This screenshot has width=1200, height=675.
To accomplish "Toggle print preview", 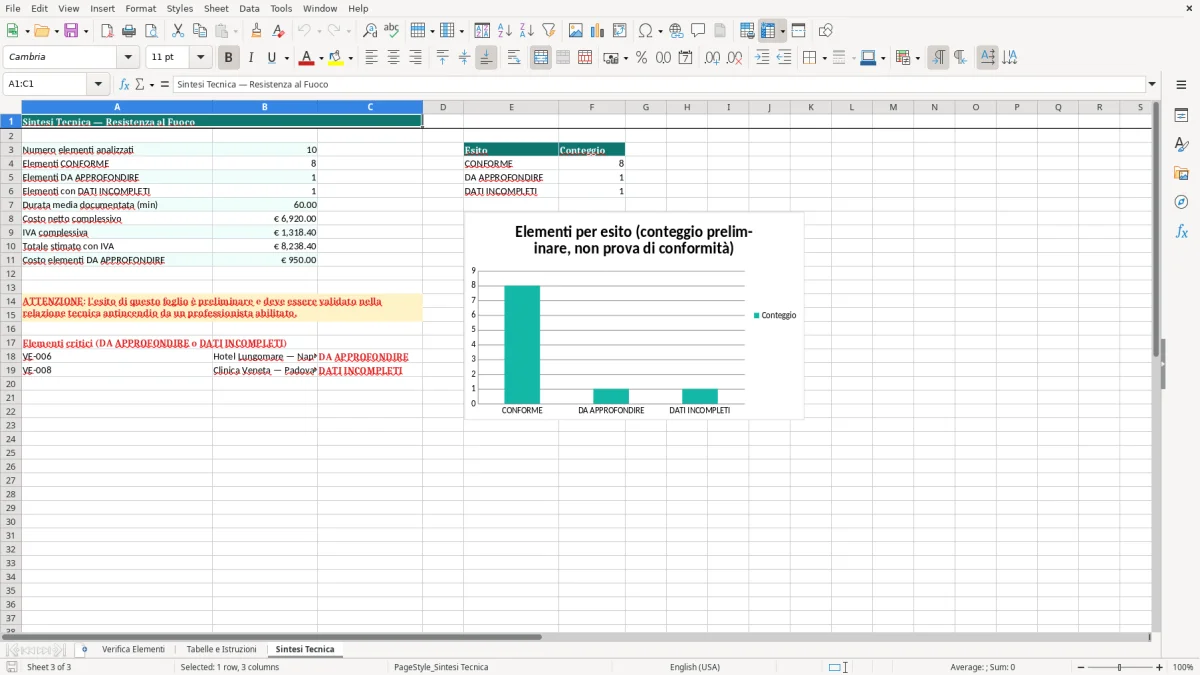I will tap(151, 31).
